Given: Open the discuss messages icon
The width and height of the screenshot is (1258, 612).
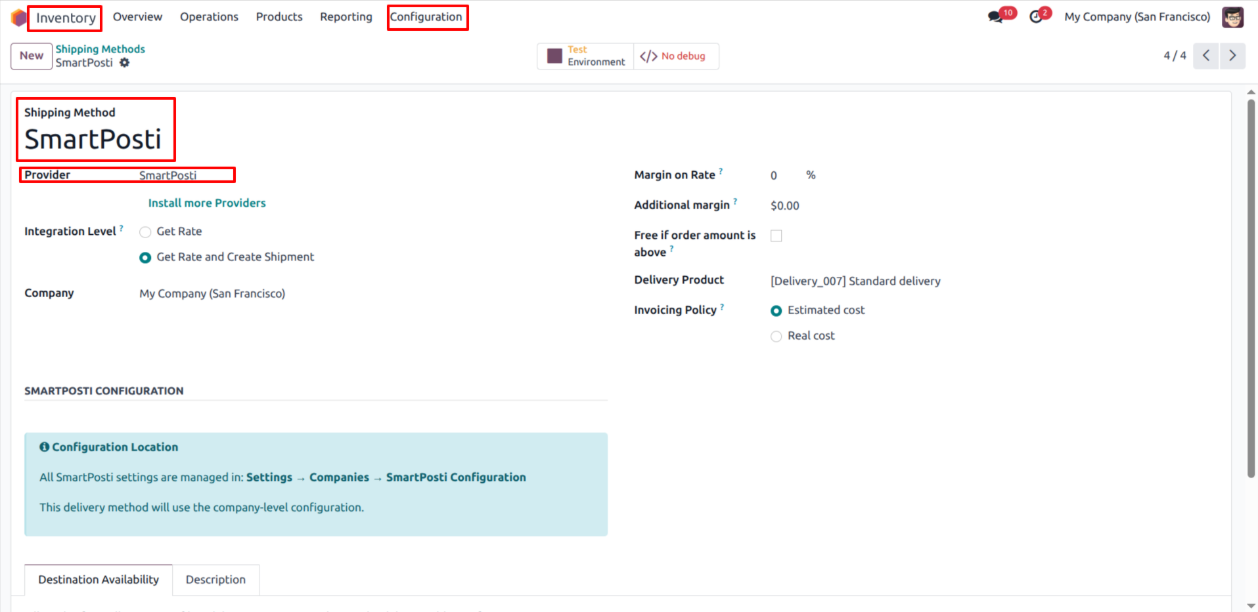Looking at the screenshot, I should click(995, 17).
